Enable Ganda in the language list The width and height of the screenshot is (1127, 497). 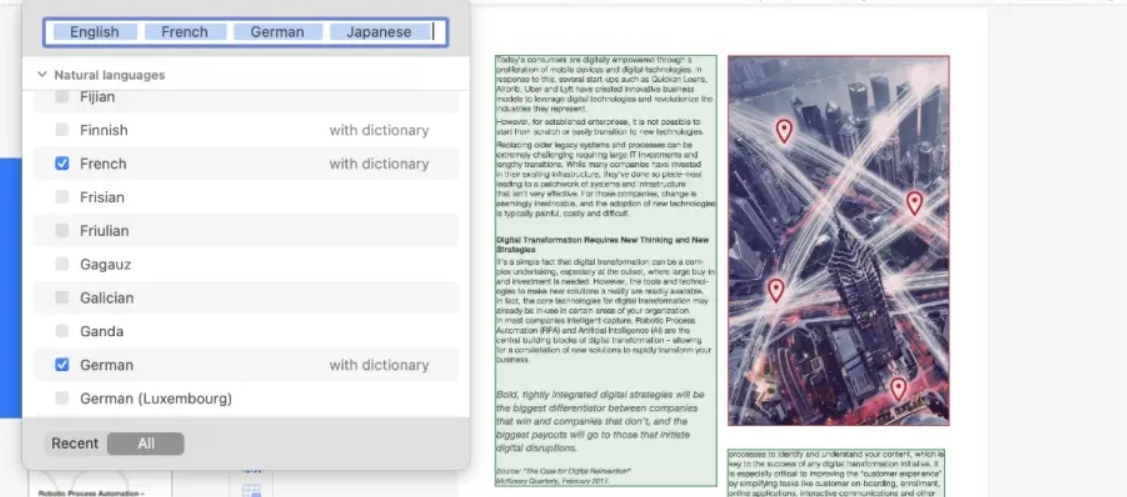click(x=62, y=332)
